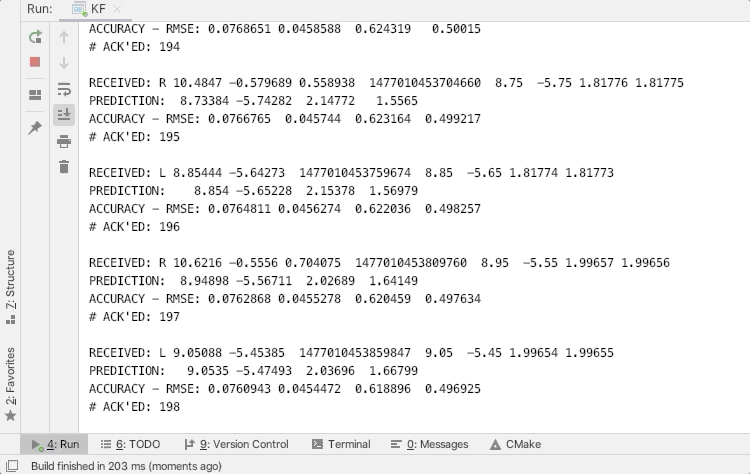This screenshot has width=750, height=474.
Task: Click PREDICTION line starting 8.94898
Action: [254, 281]
